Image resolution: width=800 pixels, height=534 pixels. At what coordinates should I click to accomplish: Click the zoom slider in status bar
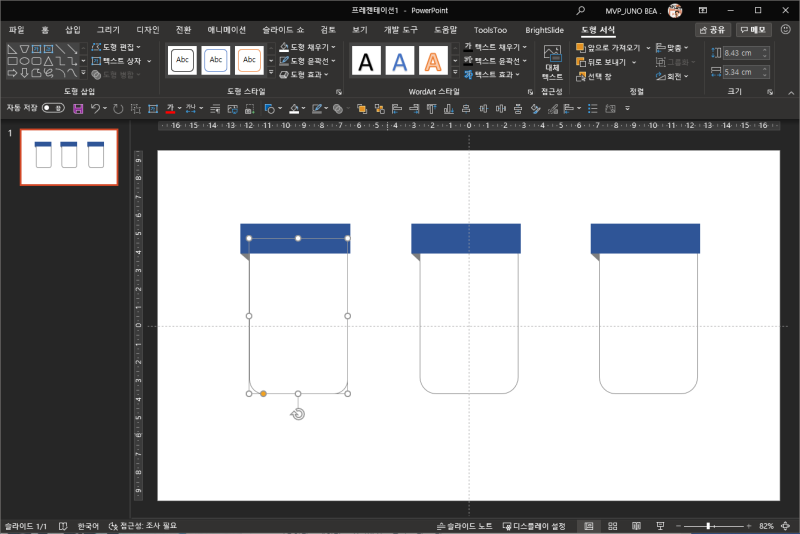(710, 526)
